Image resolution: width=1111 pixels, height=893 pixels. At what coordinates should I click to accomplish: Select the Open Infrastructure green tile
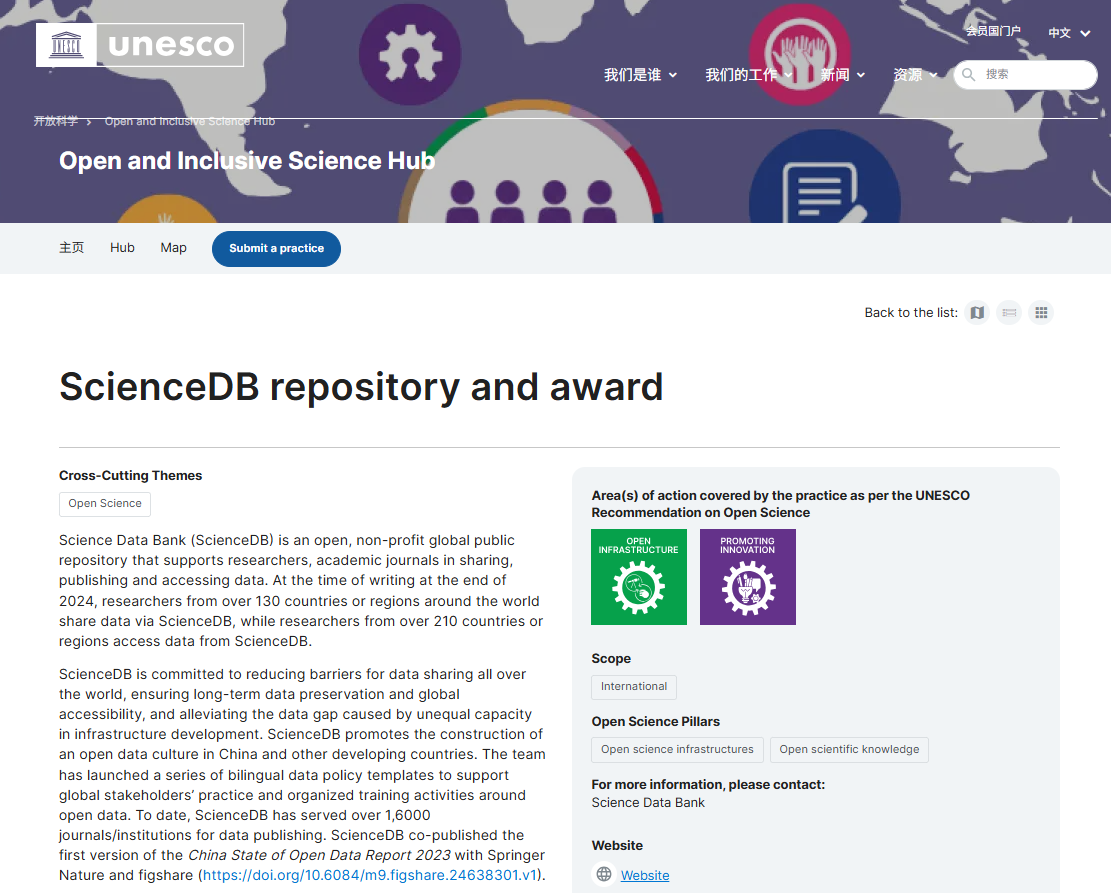point(639,577)
